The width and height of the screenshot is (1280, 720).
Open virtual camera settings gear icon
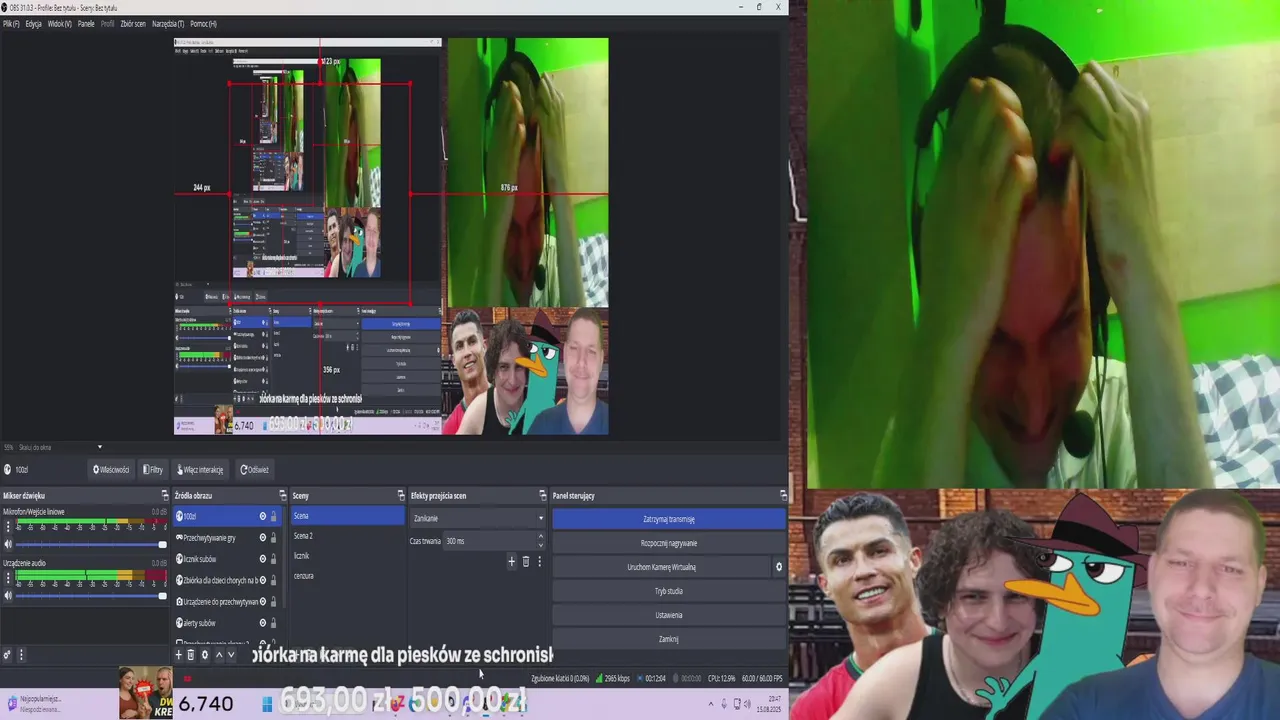coord(779,567)
